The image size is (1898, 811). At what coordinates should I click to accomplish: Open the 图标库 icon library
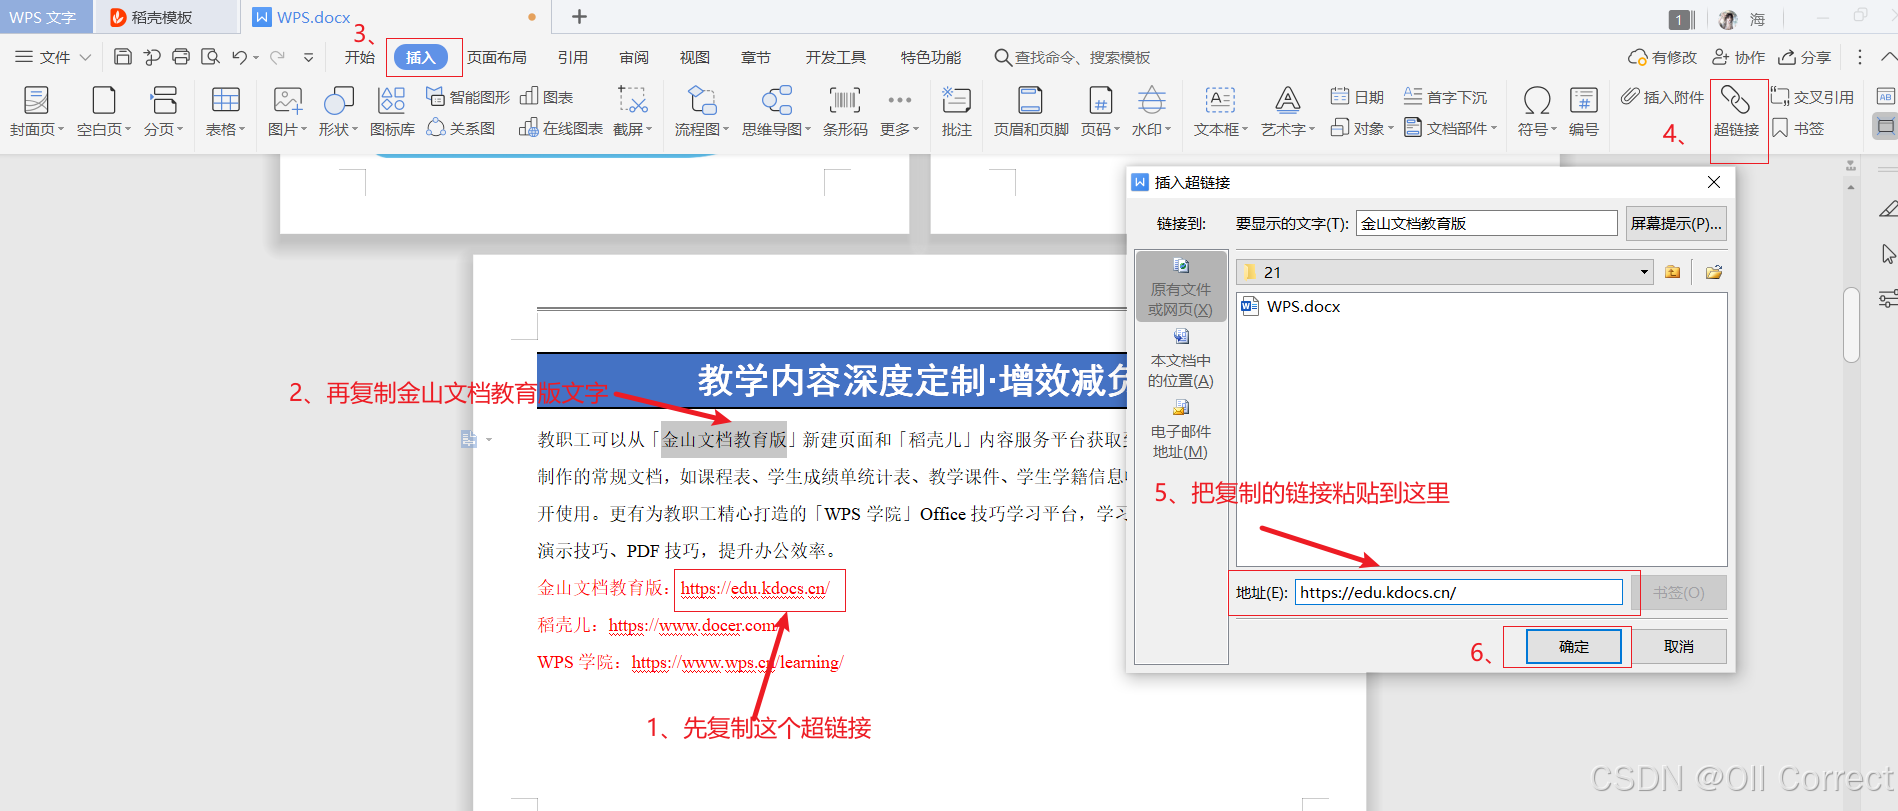coord(392,111)
